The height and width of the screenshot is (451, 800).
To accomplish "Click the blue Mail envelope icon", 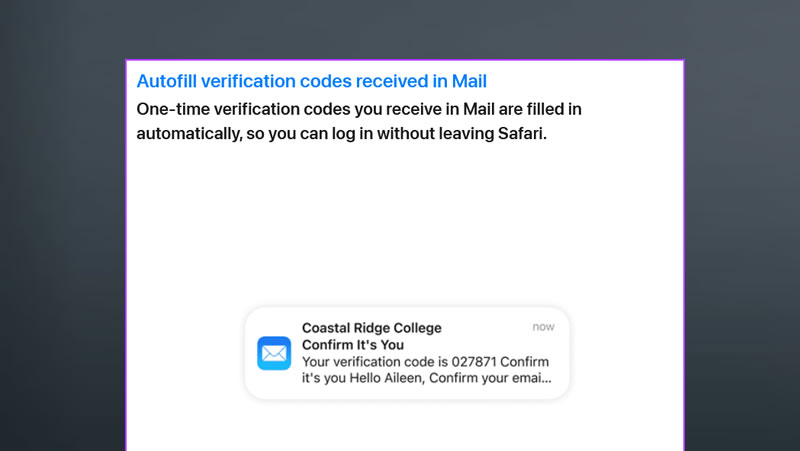I will point(274,353).
